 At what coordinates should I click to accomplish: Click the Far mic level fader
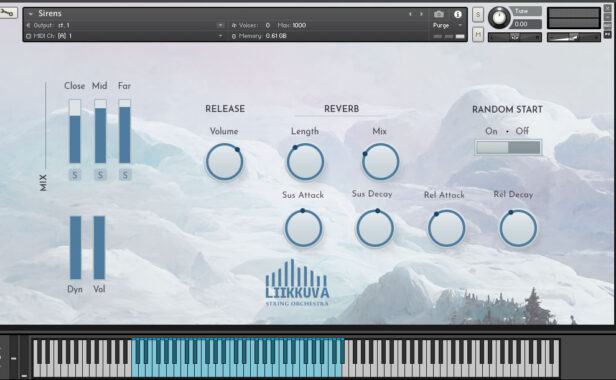125,131
